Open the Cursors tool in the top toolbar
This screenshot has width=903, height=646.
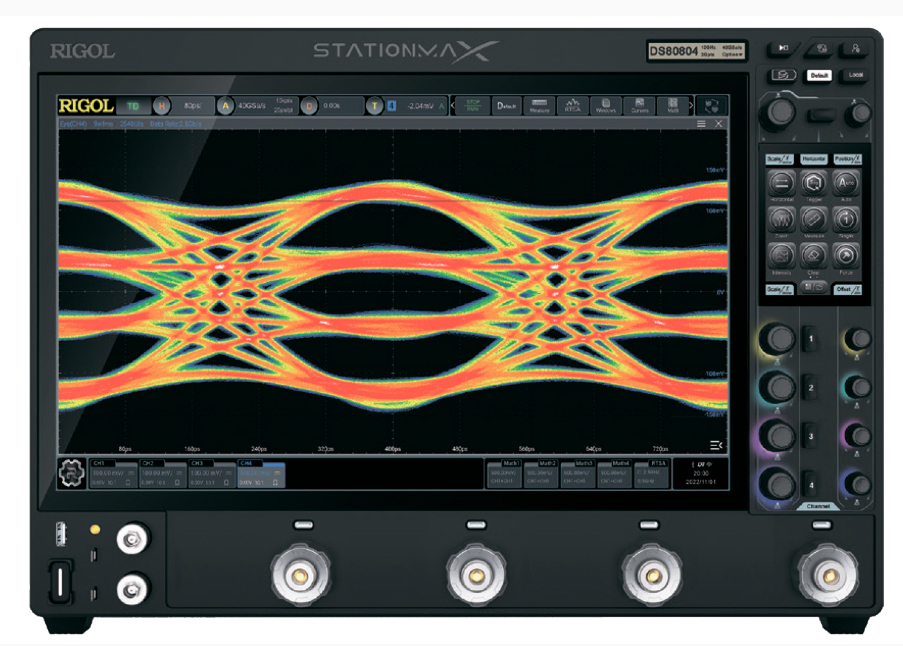[639, 106]
